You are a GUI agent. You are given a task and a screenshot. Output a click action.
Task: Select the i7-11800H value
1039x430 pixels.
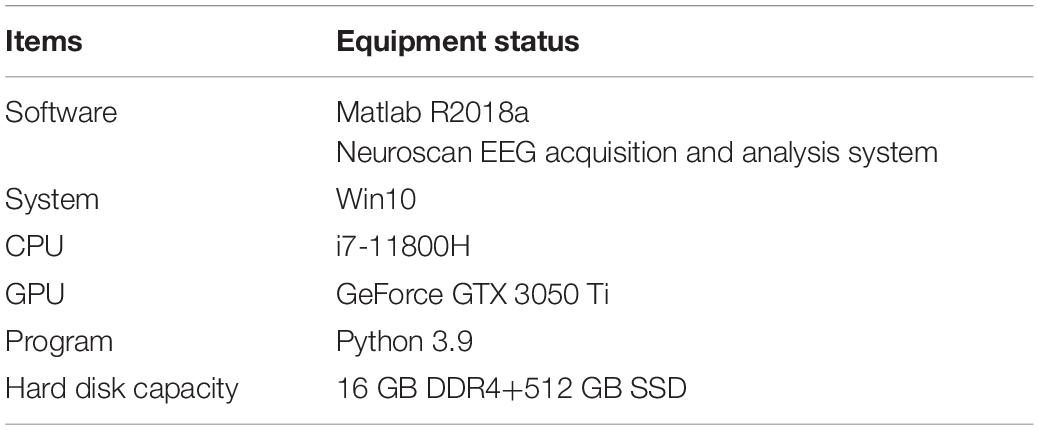403,247
